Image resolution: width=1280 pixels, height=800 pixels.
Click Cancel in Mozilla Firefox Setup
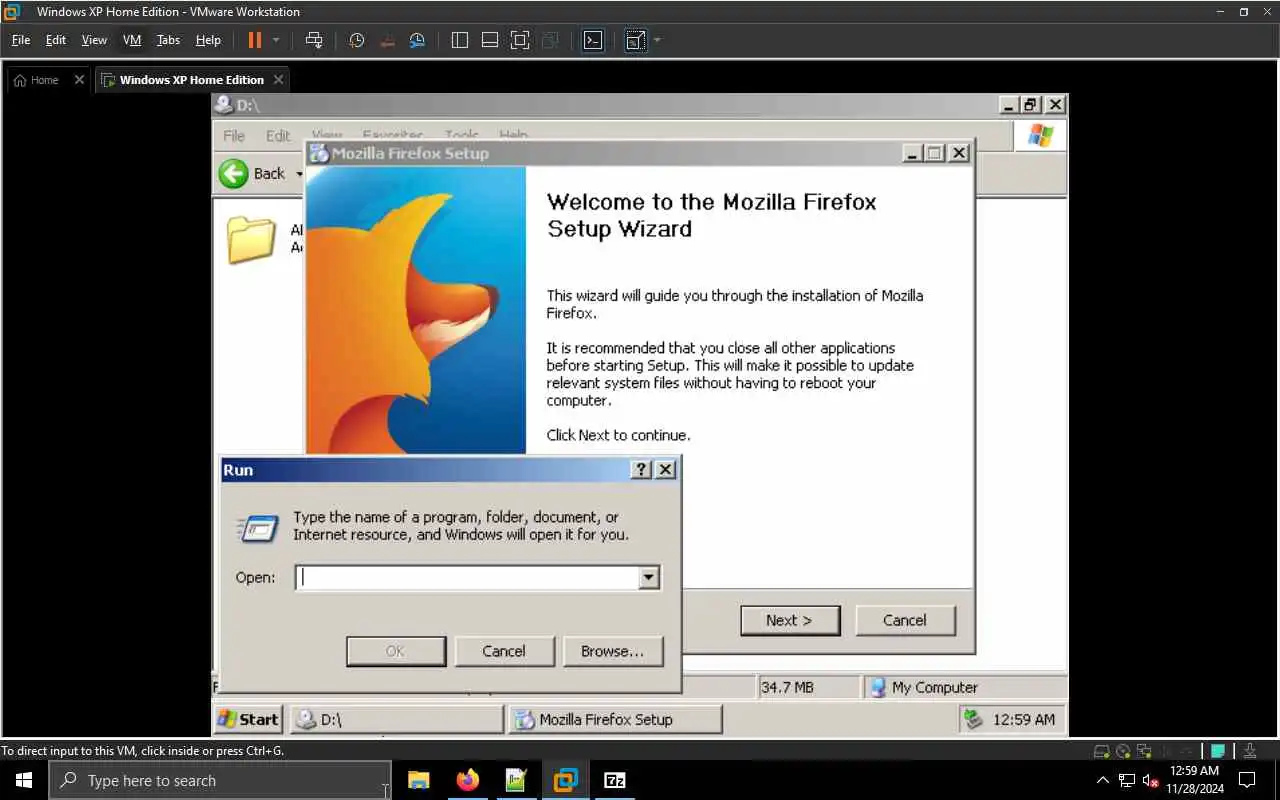[x=905, y=620]
